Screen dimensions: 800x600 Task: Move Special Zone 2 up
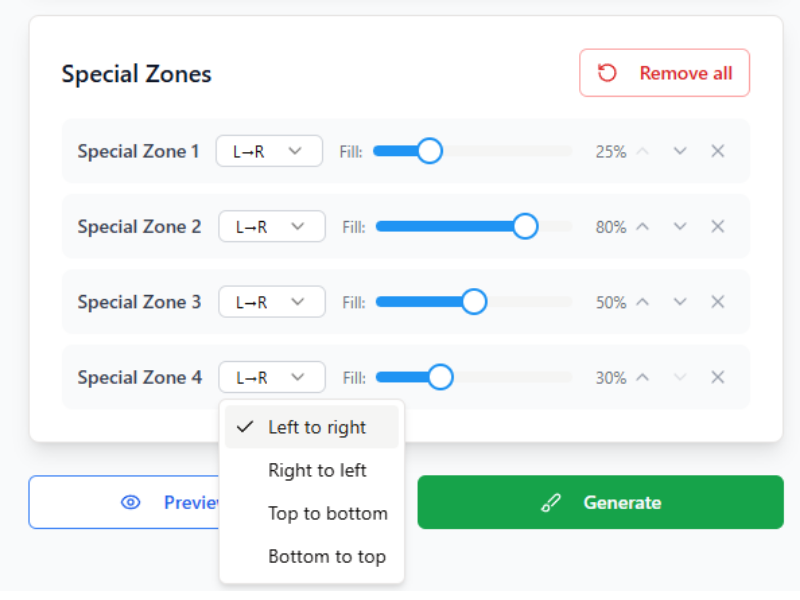(643, 227)
